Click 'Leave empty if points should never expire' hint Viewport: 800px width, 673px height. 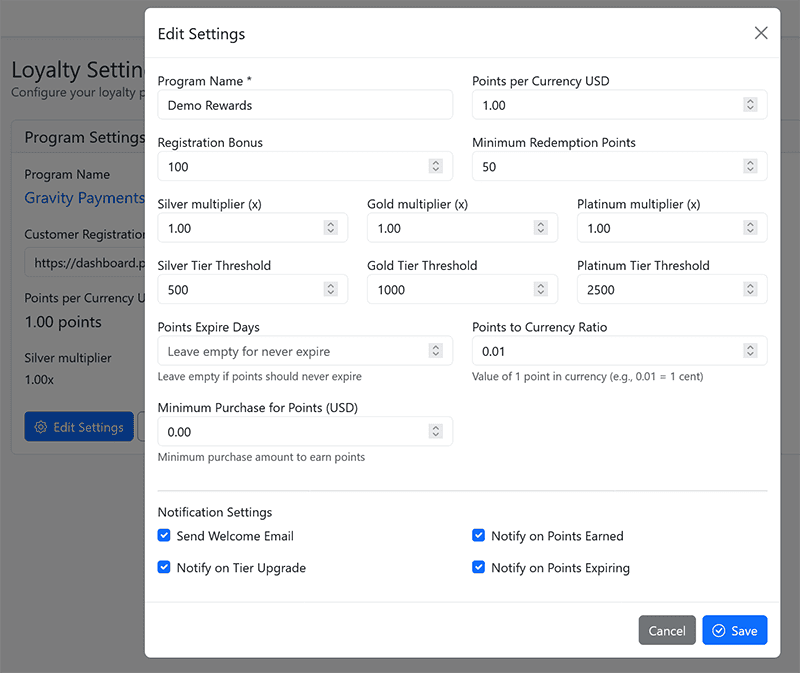260,377
